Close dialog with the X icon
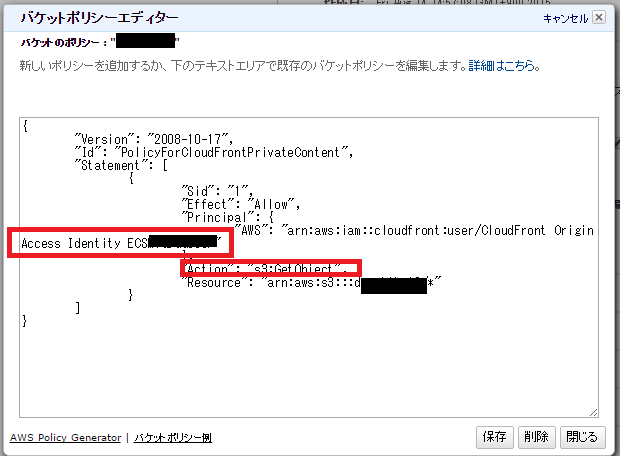 [599, 17]
